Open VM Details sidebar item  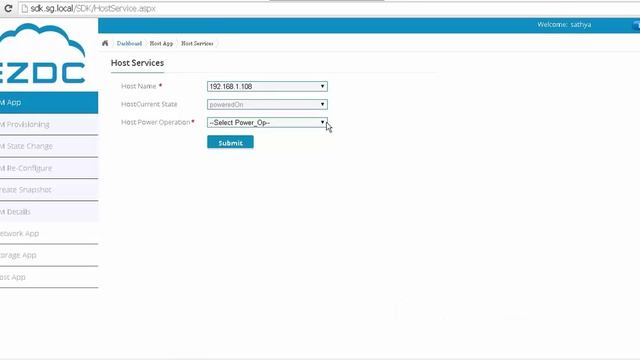pyautogui.click(x=49, y=212)
